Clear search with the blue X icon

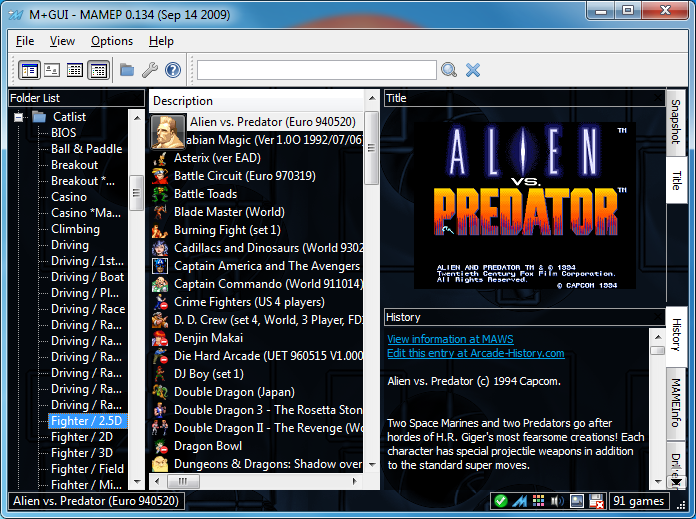coord(473,70)
